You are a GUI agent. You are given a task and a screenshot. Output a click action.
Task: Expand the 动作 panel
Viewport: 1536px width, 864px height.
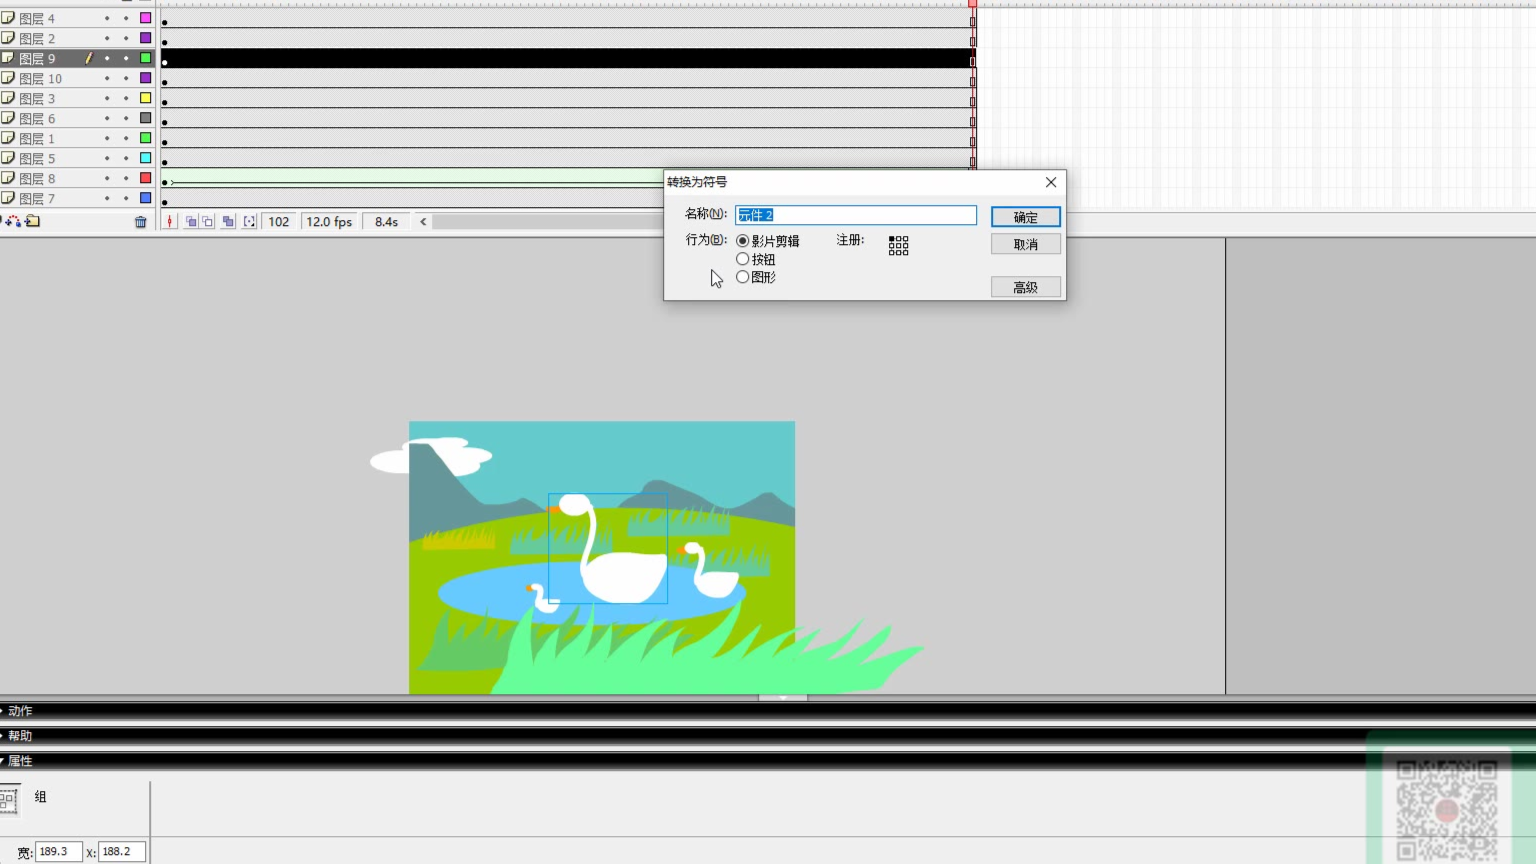point(20,711)
